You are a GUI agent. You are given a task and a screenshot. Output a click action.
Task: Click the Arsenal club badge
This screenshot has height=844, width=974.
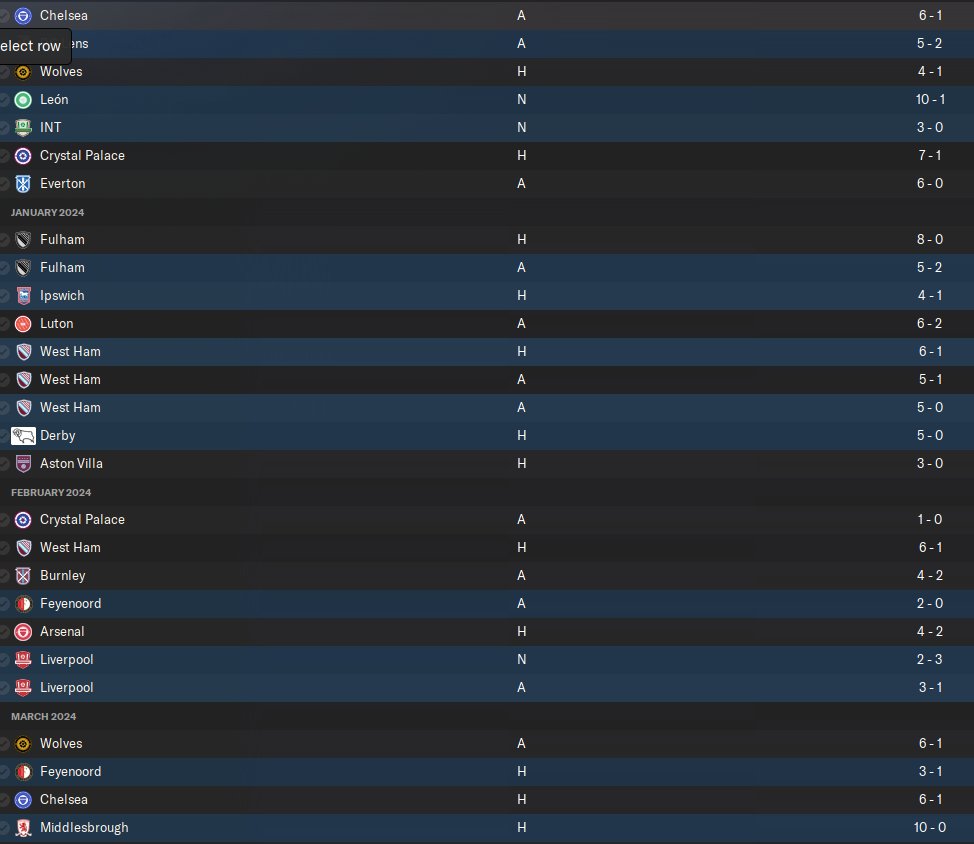pos(23,632)
